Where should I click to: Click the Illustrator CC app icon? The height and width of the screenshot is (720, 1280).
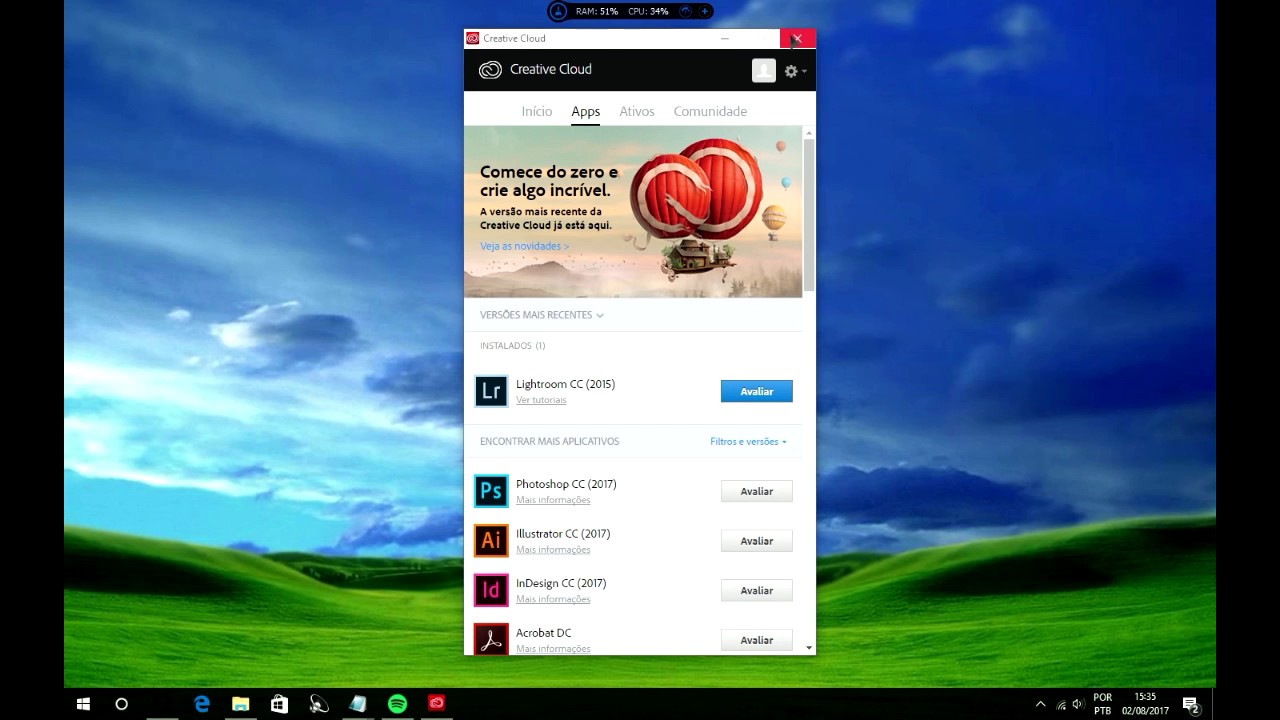click(491, 541)
